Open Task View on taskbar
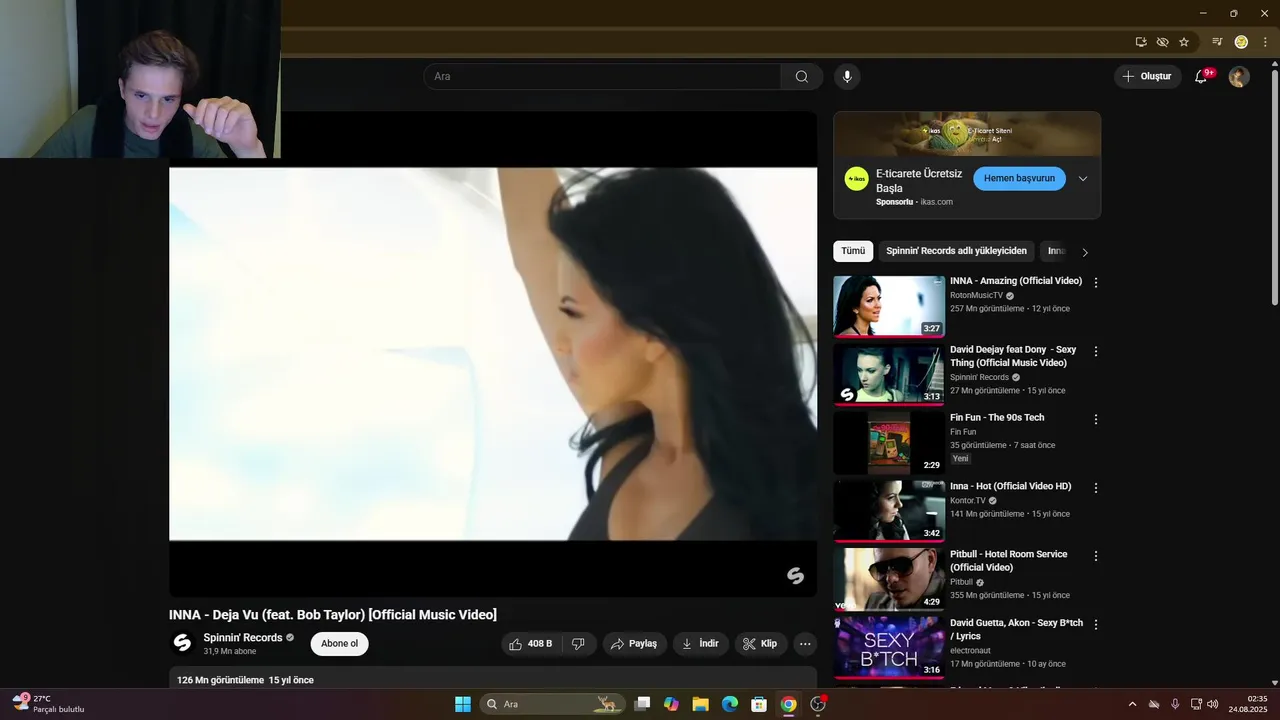Screen dimensions: 1280x720 click(x=643, y=704)
